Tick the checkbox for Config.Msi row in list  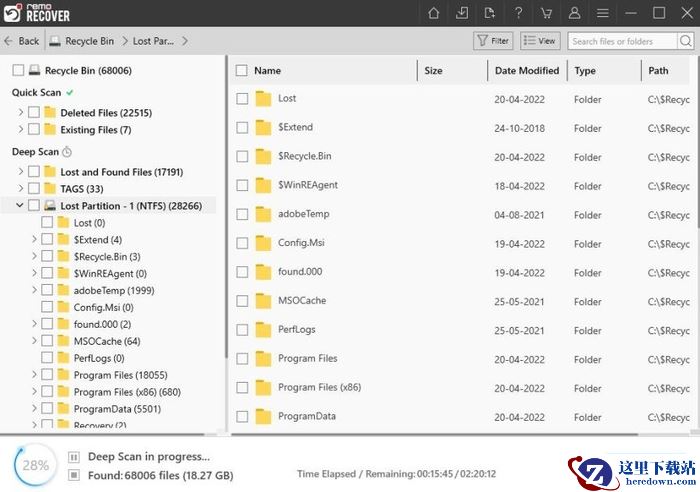[x=242, y=243]
